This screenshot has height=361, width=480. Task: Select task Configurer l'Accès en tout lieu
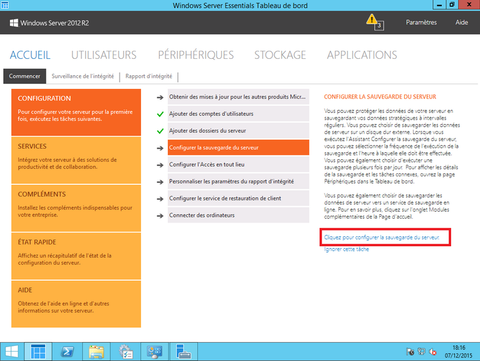pyautogui.click(x=238, y=165)
